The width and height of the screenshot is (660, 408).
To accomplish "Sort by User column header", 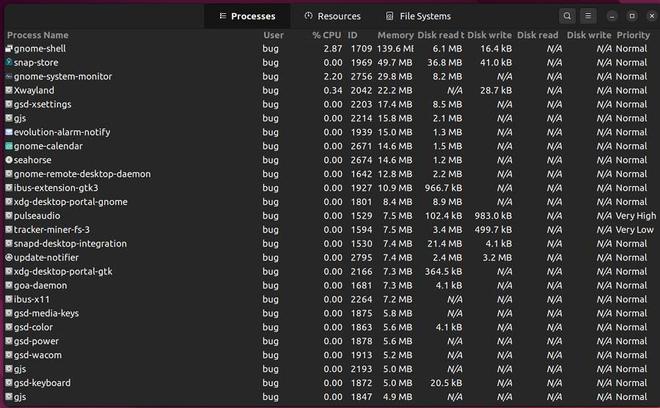I will click(x=274, y=35).
